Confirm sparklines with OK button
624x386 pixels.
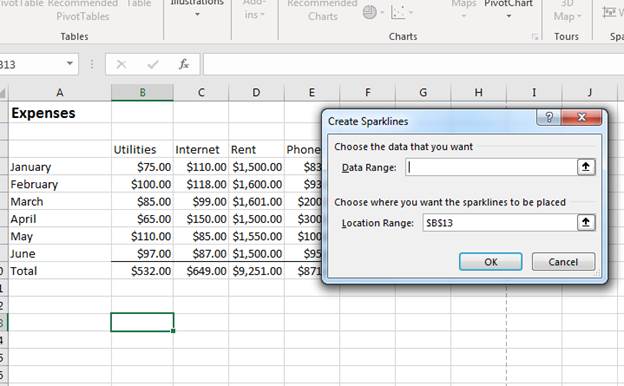490,262
